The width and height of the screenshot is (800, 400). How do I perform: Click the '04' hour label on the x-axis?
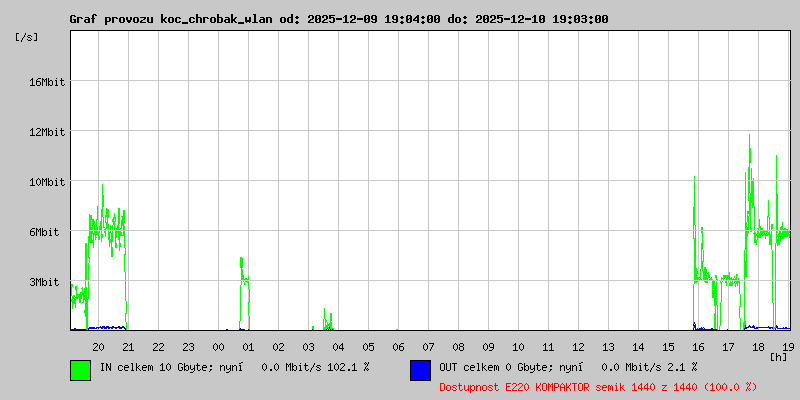[x=338, y=347]
